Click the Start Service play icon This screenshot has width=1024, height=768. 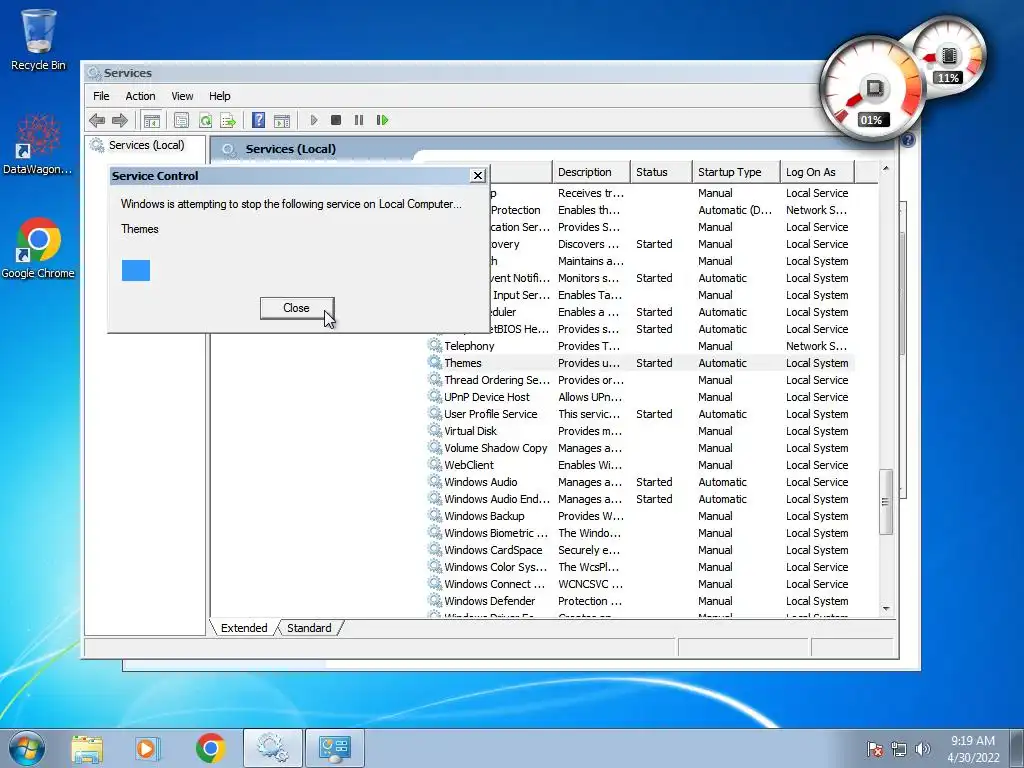coord(314,120)
